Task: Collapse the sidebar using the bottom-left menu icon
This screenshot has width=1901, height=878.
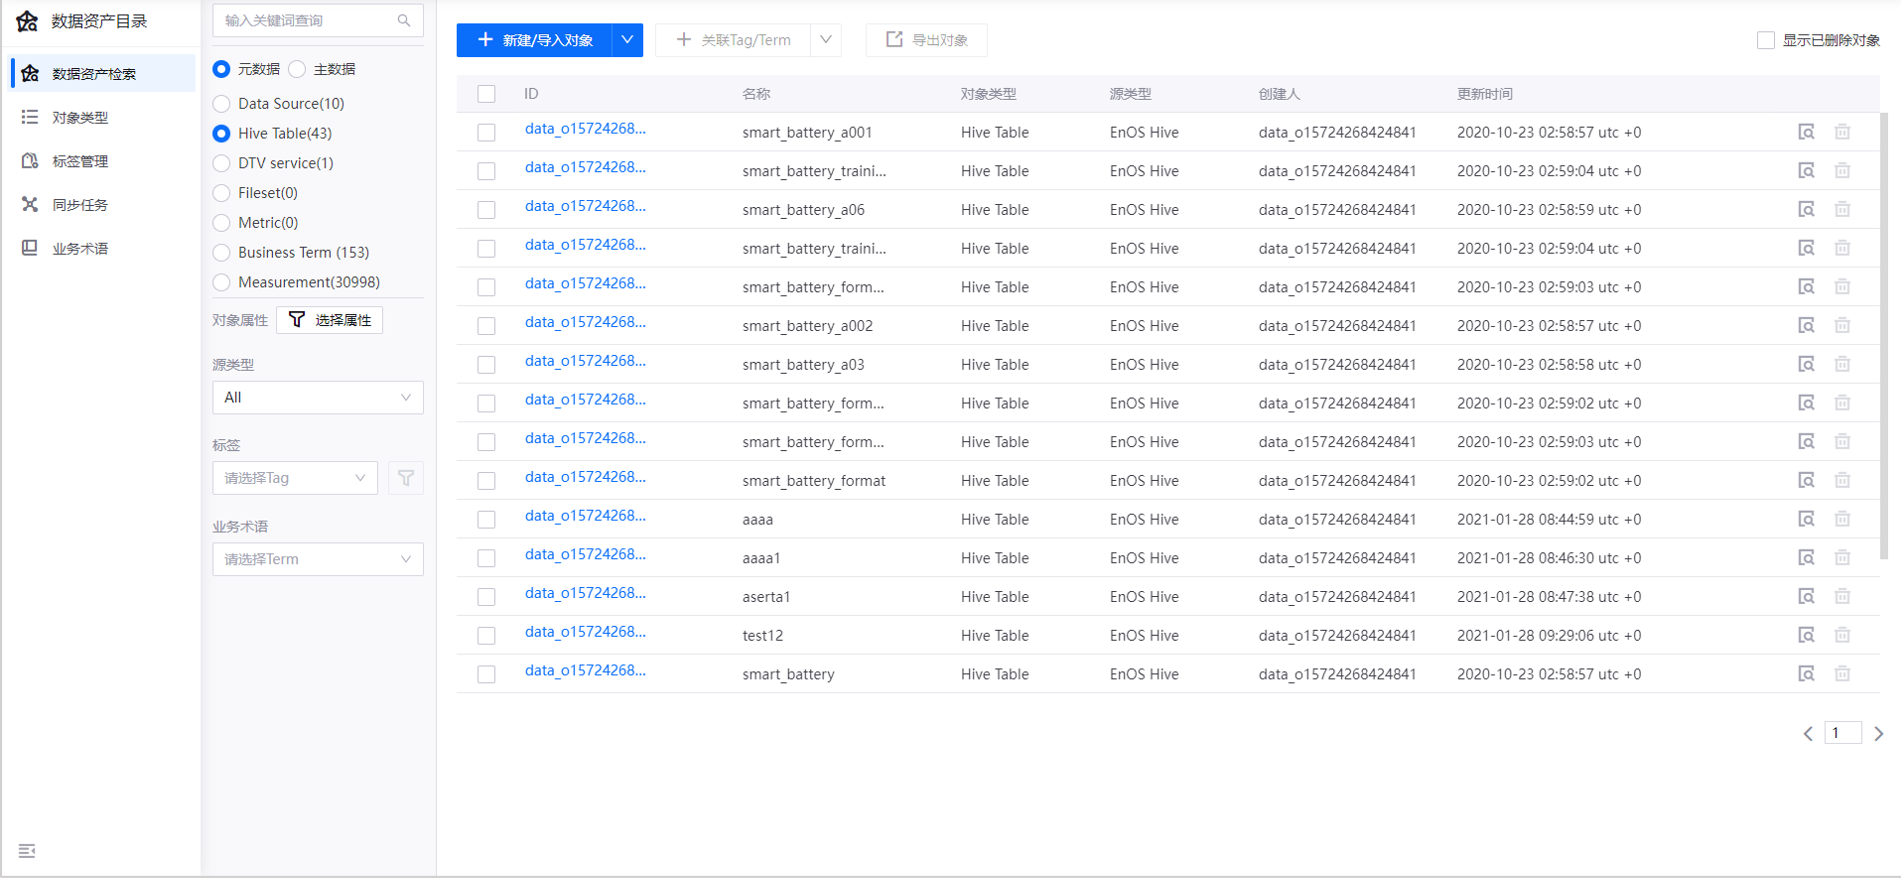Action: 27,851
